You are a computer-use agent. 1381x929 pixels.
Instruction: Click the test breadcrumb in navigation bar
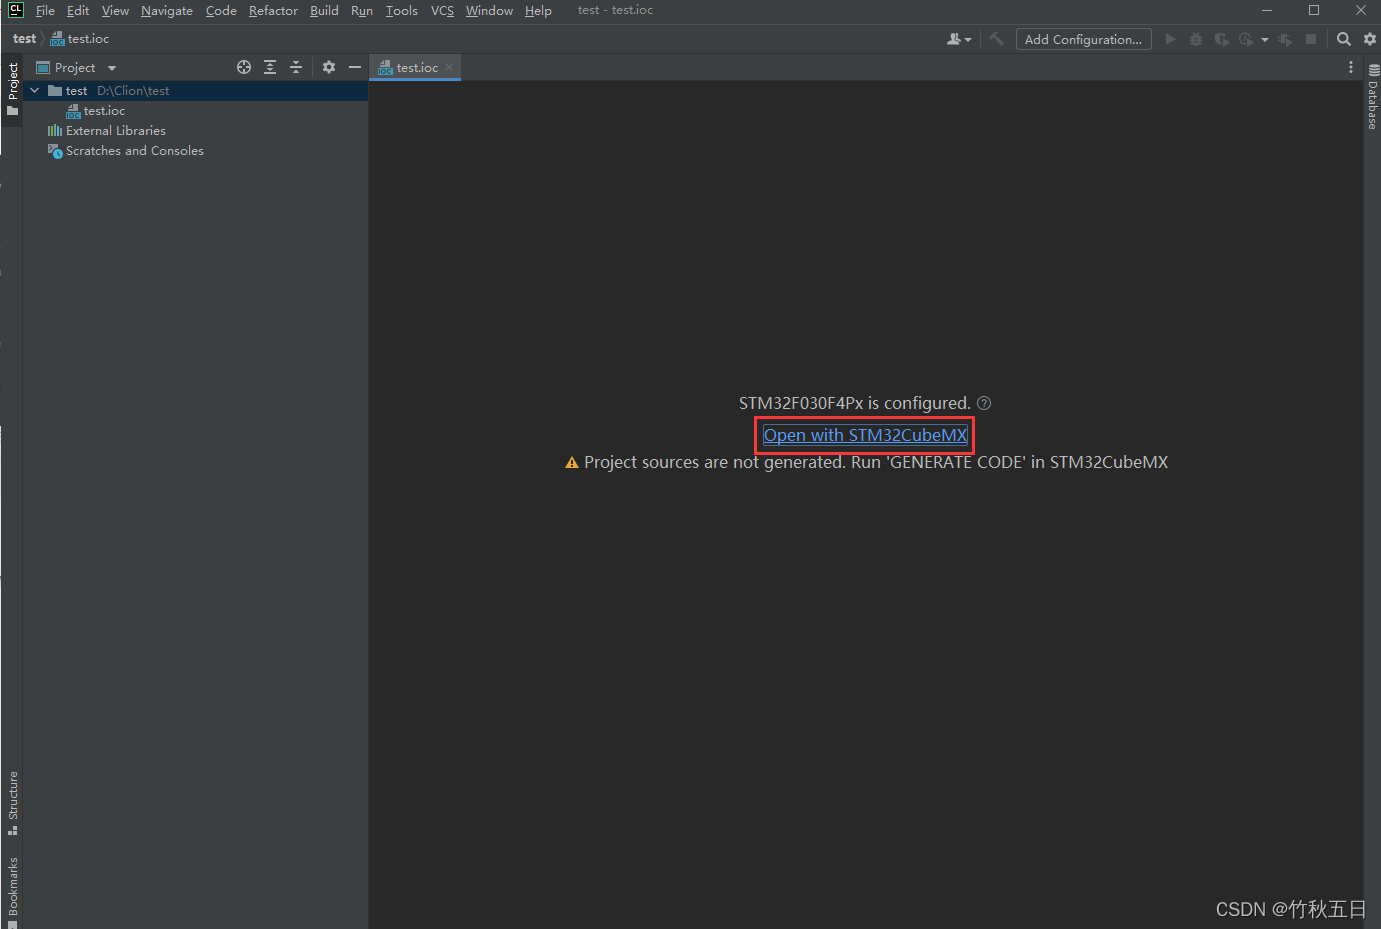[x=24, y=39]
